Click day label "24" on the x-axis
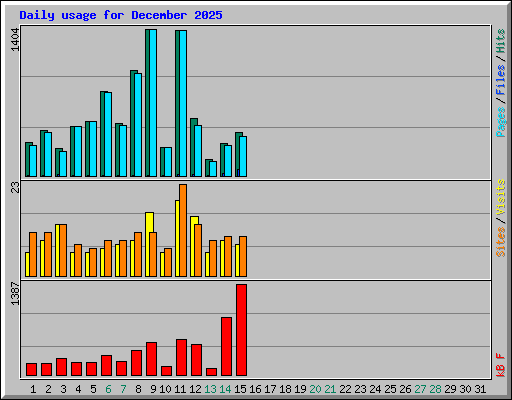 tap(375, 389)
